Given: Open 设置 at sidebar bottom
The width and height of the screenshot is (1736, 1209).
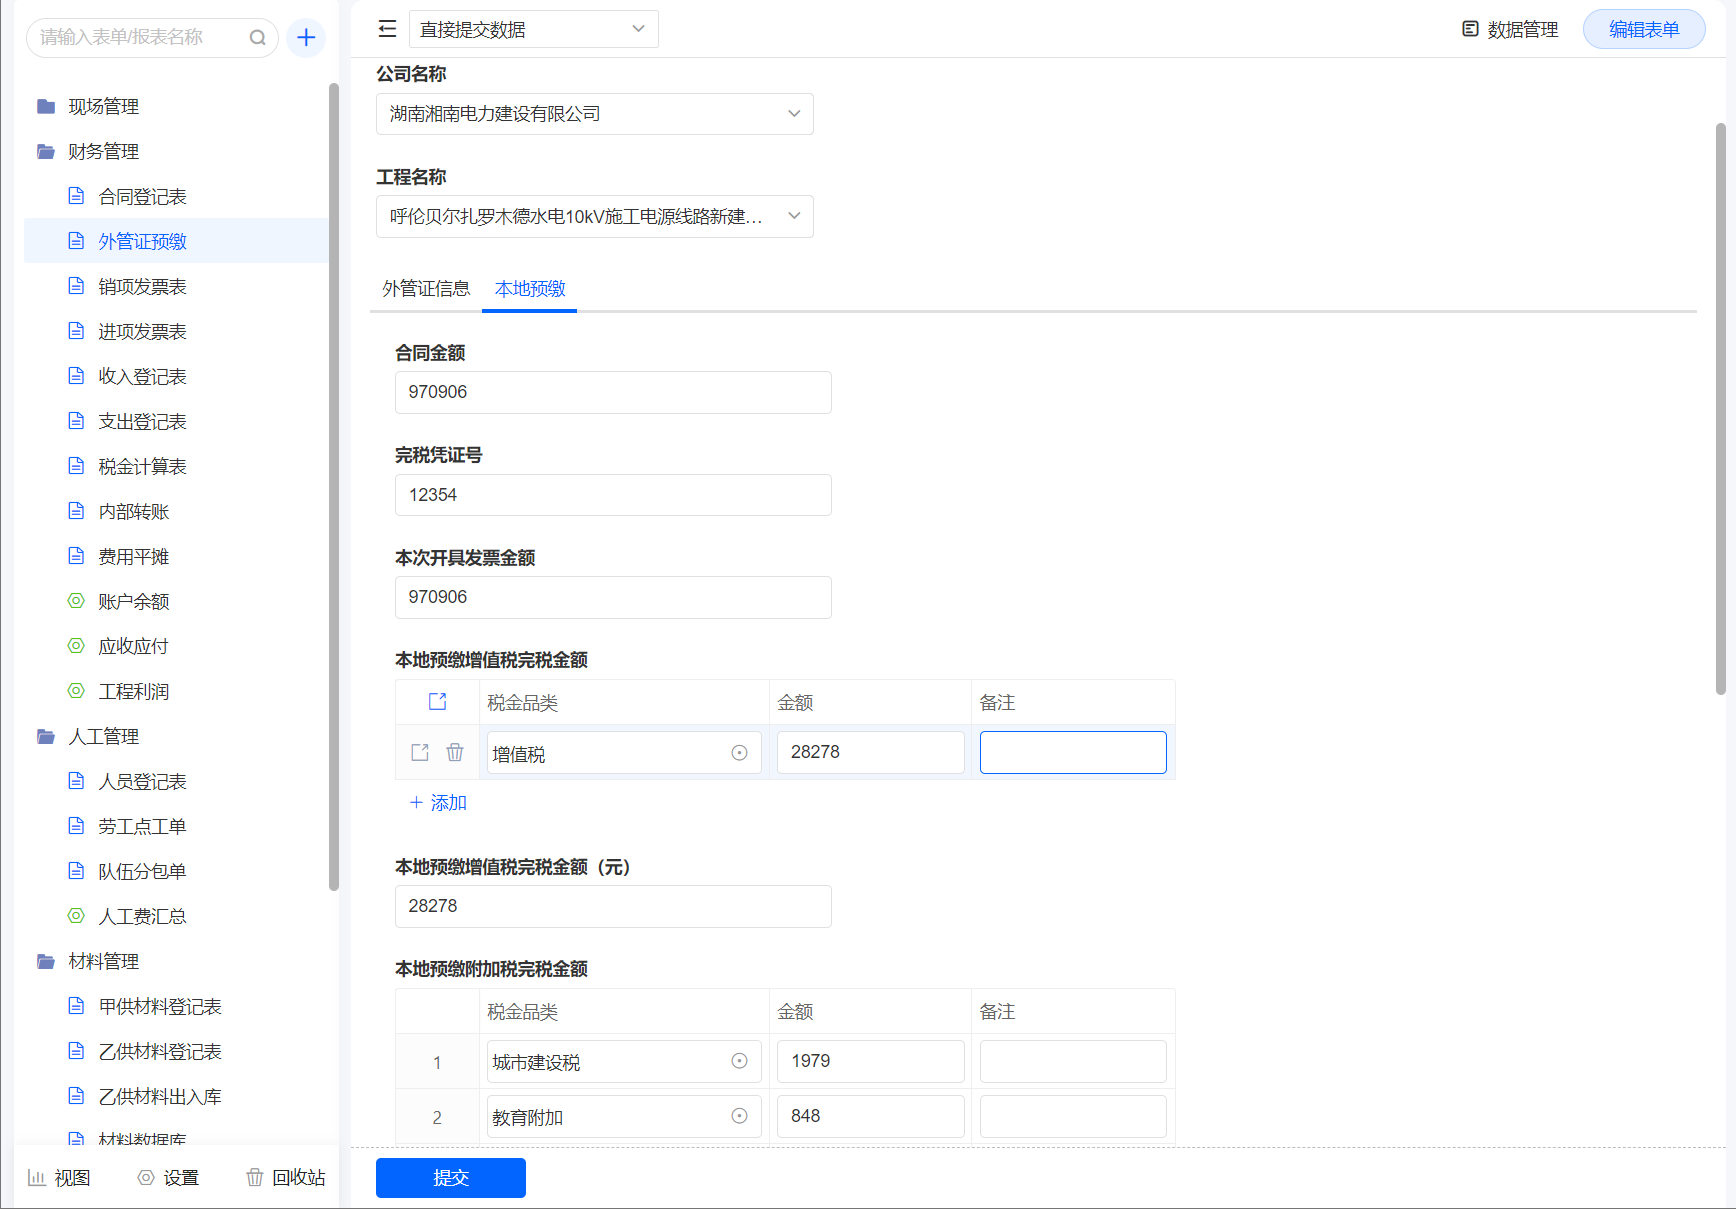Looking at the screenshot, I should point(168,1177).
